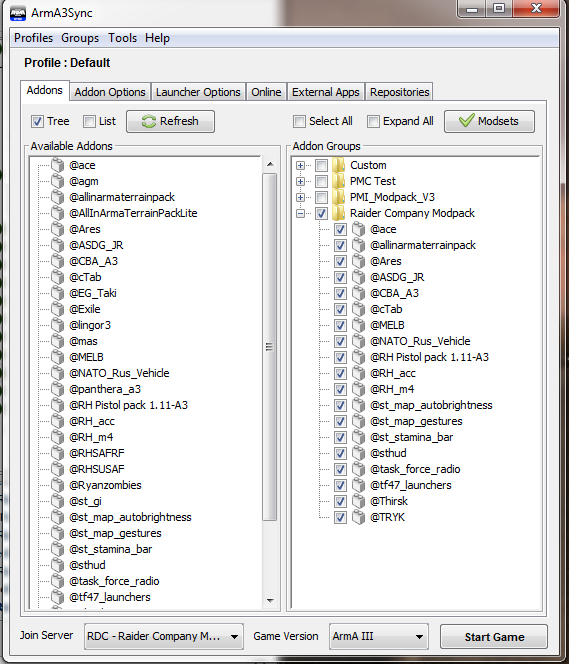Uncheck the Raider Company Modpack checkbox
This screenshot has width=569, height=664.
321,213
